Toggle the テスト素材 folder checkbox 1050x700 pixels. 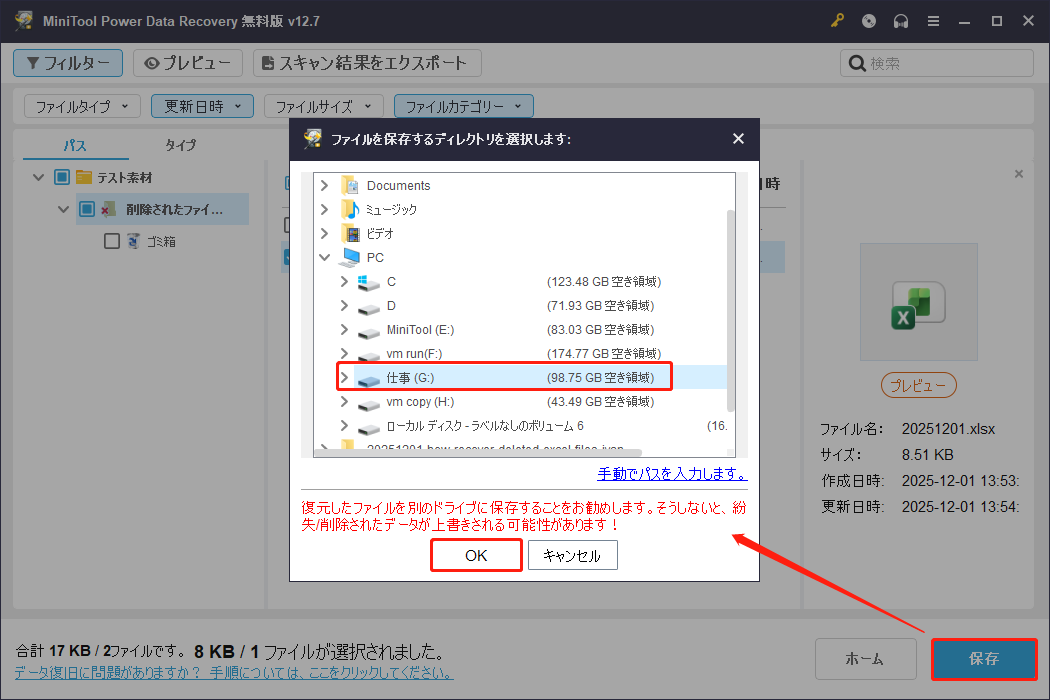tap(60, 176)
